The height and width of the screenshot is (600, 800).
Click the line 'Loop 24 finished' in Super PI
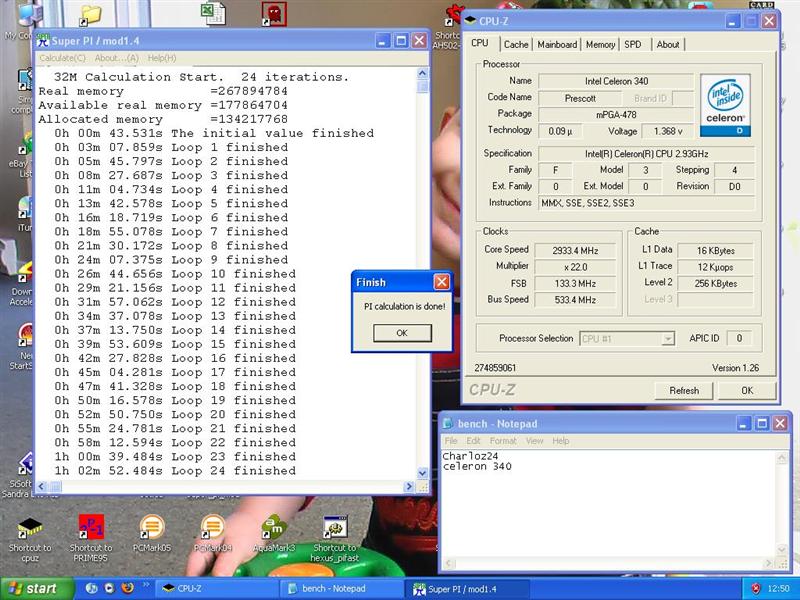[x=175, y=471]
